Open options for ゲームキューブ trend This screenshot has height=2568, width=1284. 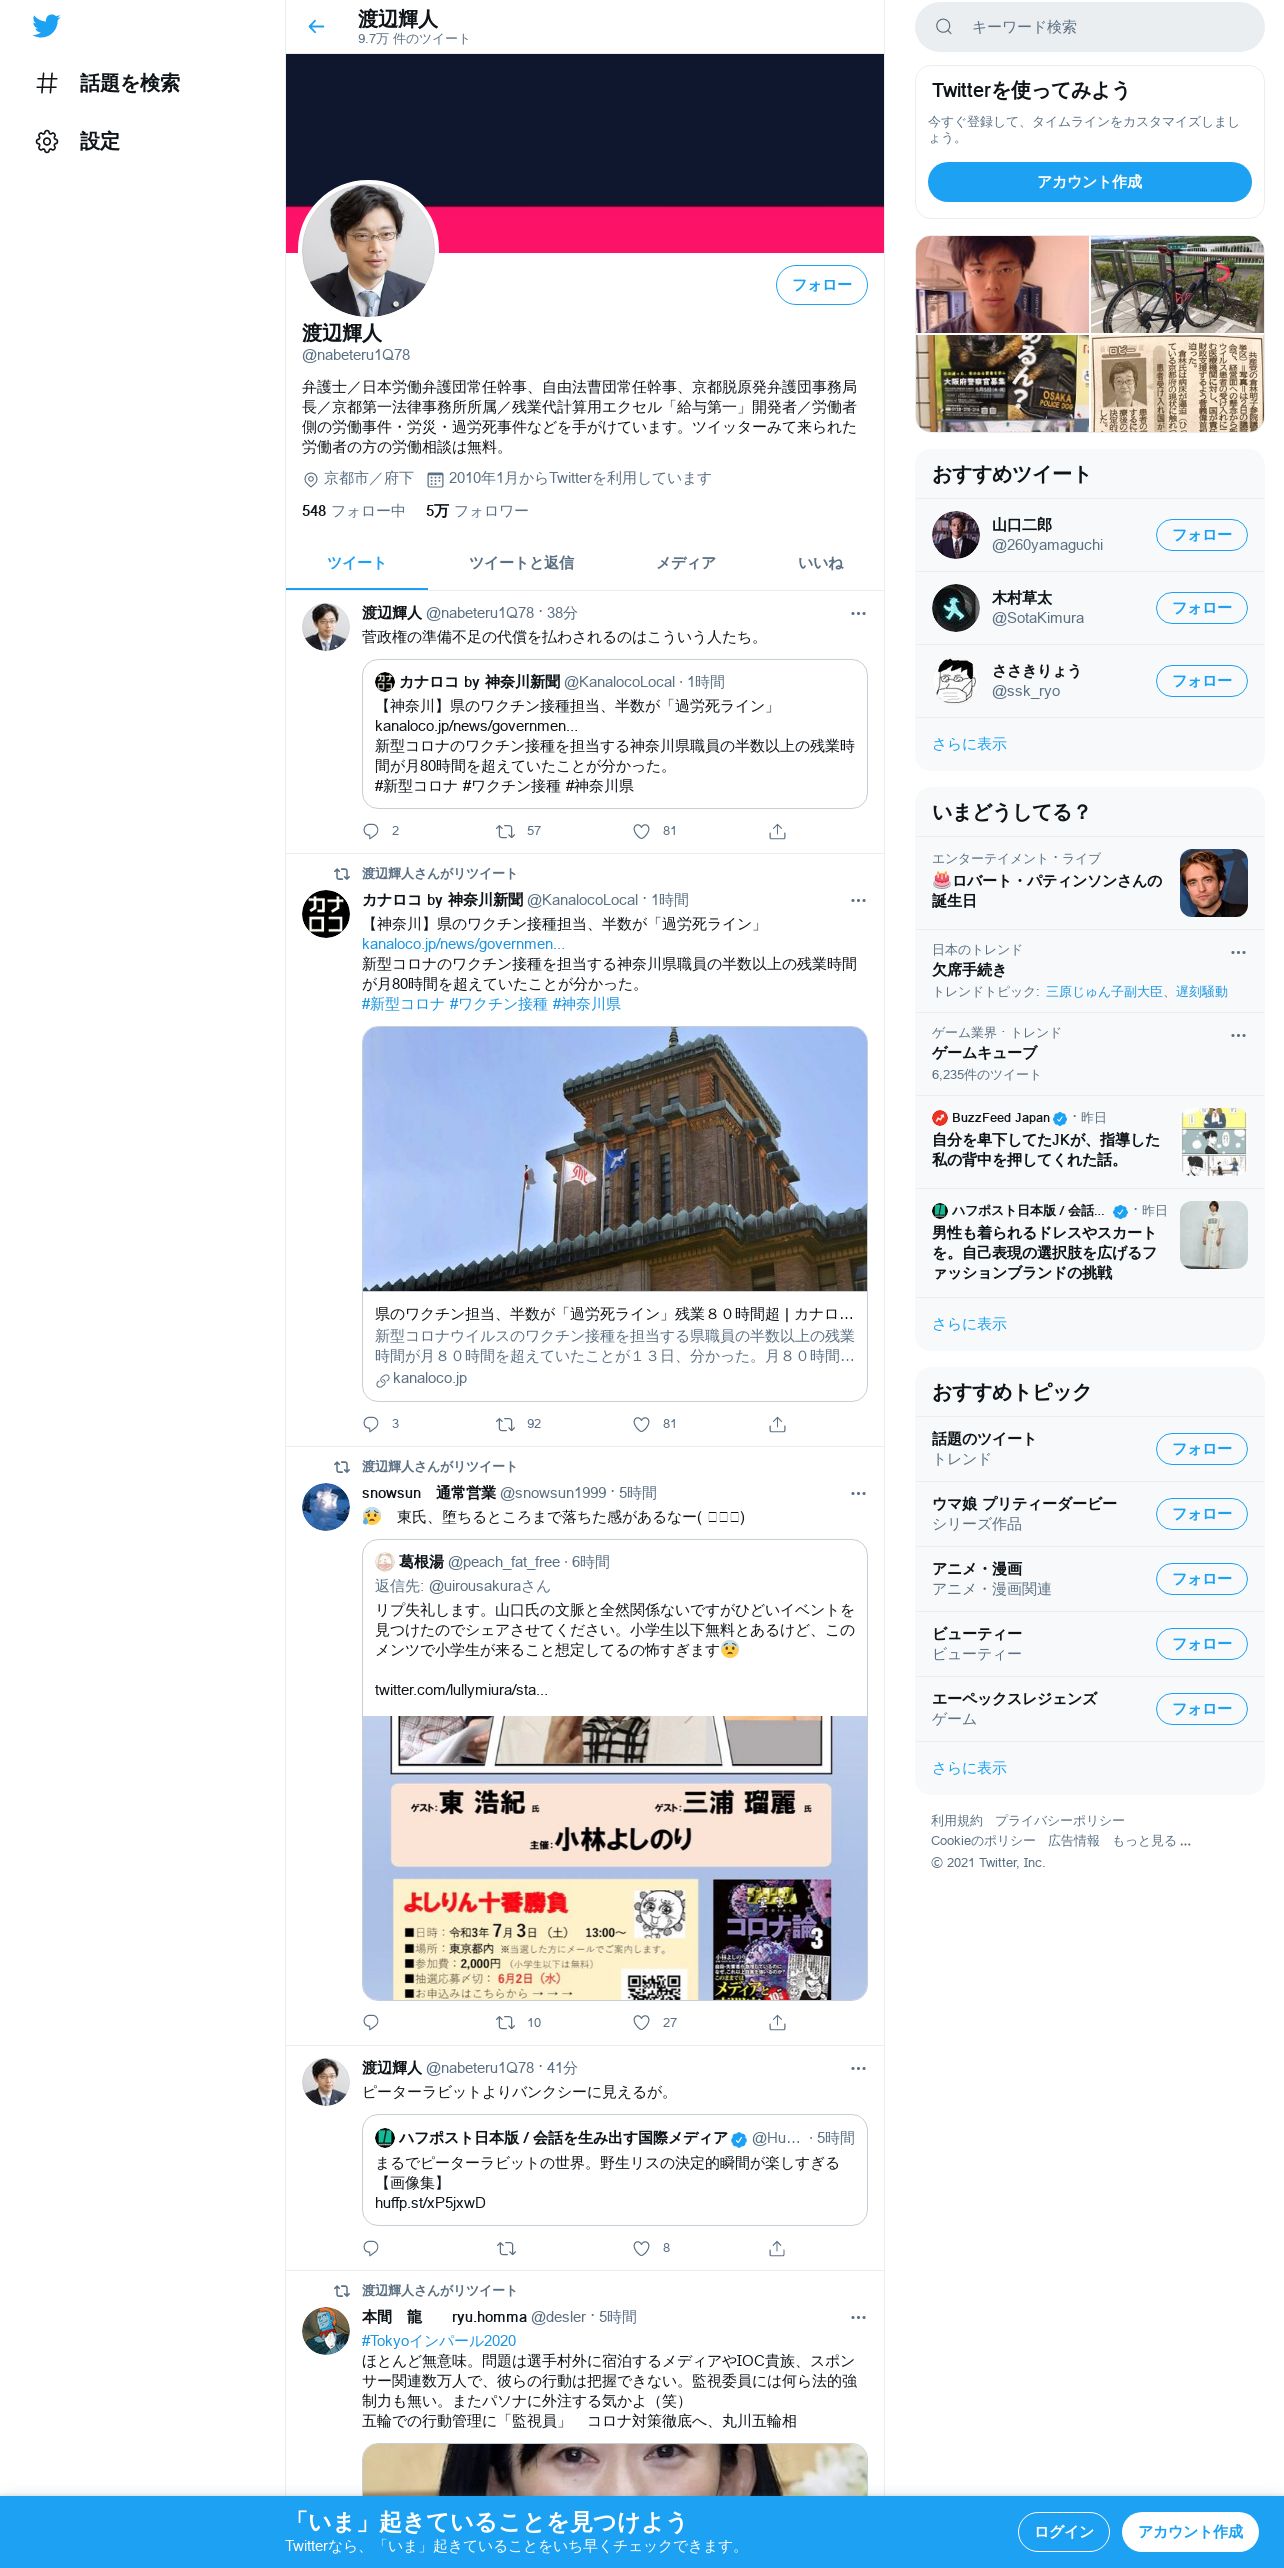(1238, 1035)
